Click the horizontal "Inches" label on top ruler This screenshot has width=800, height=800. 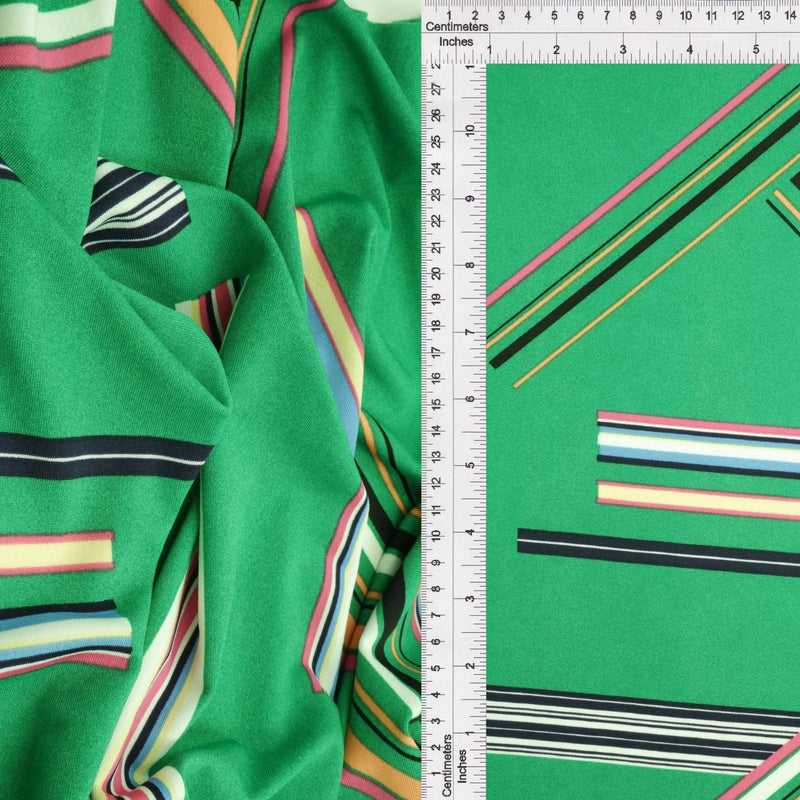[x=456, y=42]
